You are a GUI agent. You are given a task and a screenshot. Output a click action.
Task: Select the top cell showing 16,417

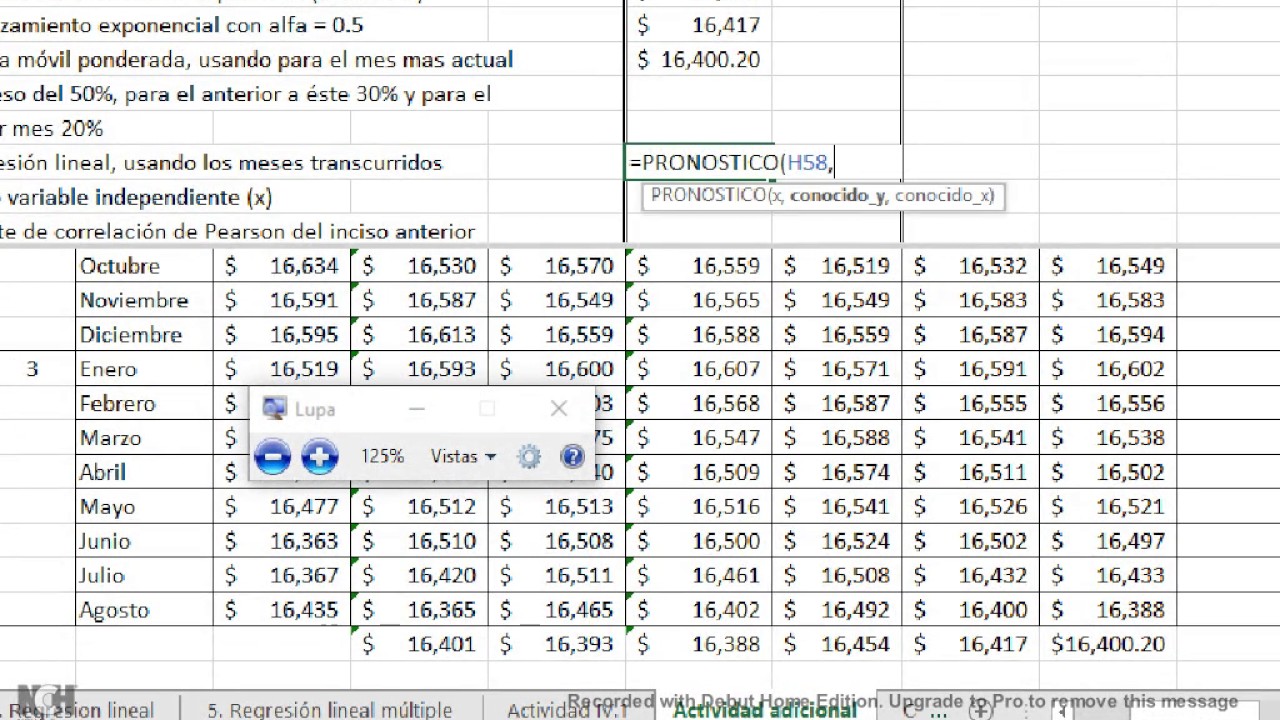click(698, 25)
